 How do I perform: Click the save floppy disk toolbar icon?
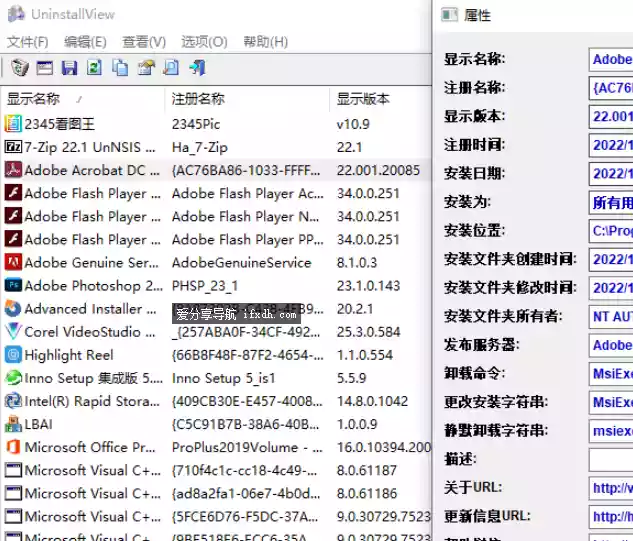[x=69, y=67]
